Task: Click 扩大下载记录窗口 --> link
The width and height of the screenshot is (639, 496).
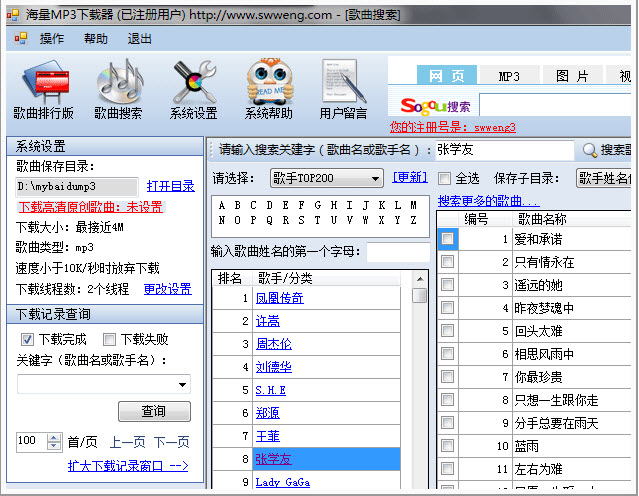Action: tap(128, 465)
